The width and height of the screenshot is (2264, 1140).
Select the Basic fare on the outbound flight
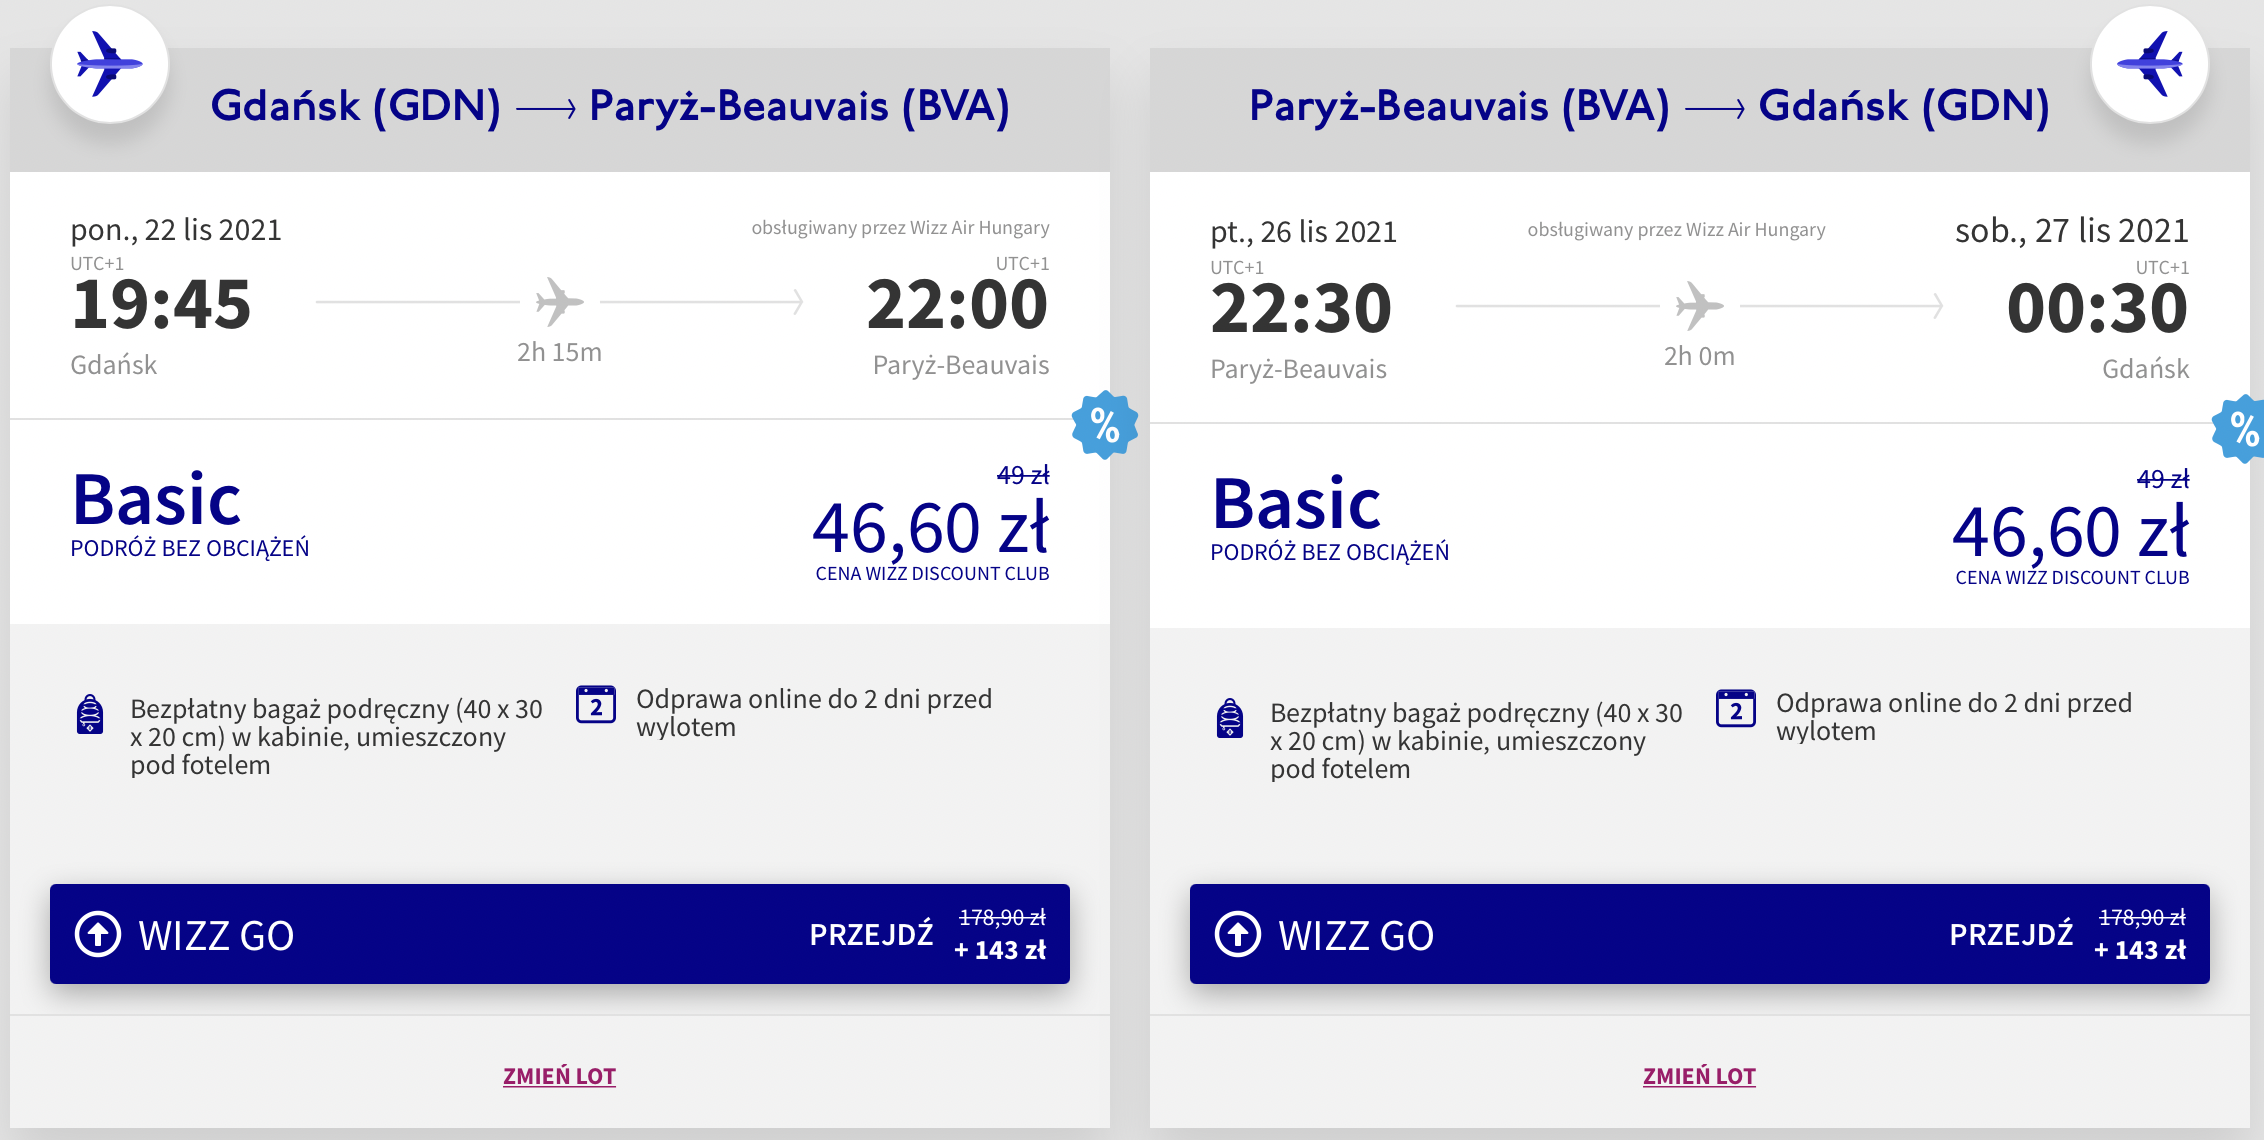(x=157, y=501)
